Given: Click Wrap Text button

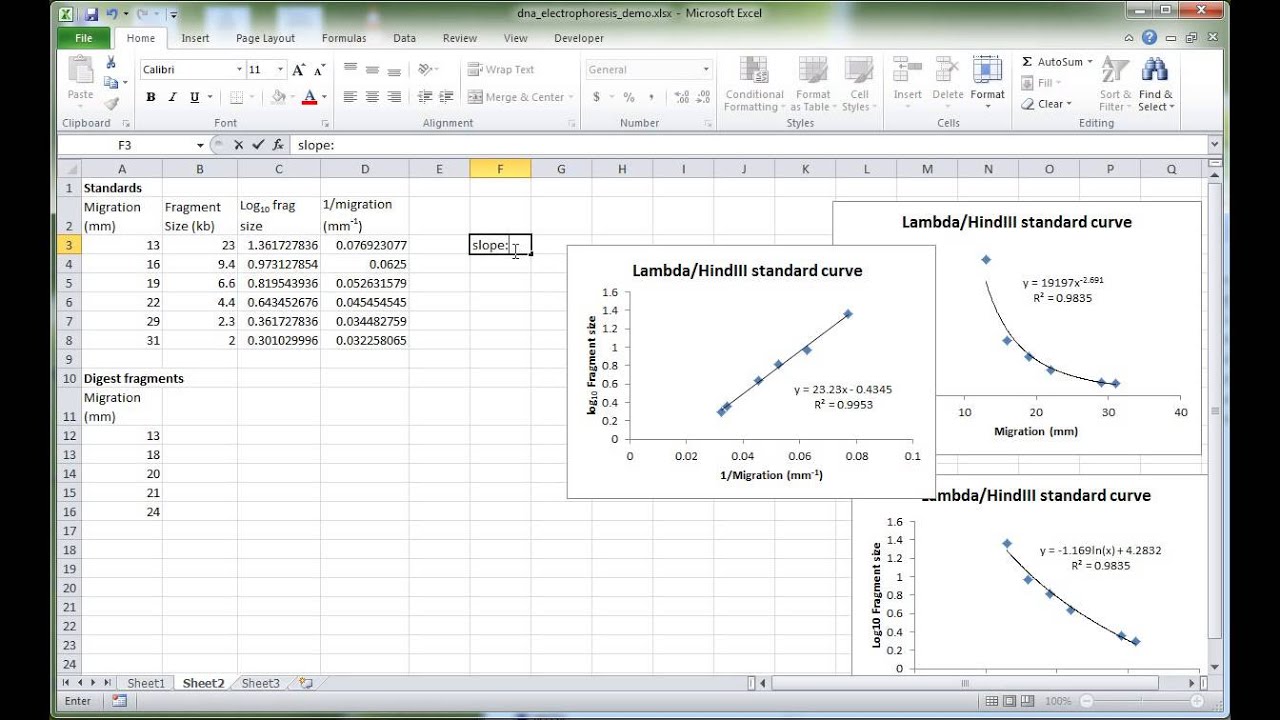Looking at the screenshot, I should 502,70.
